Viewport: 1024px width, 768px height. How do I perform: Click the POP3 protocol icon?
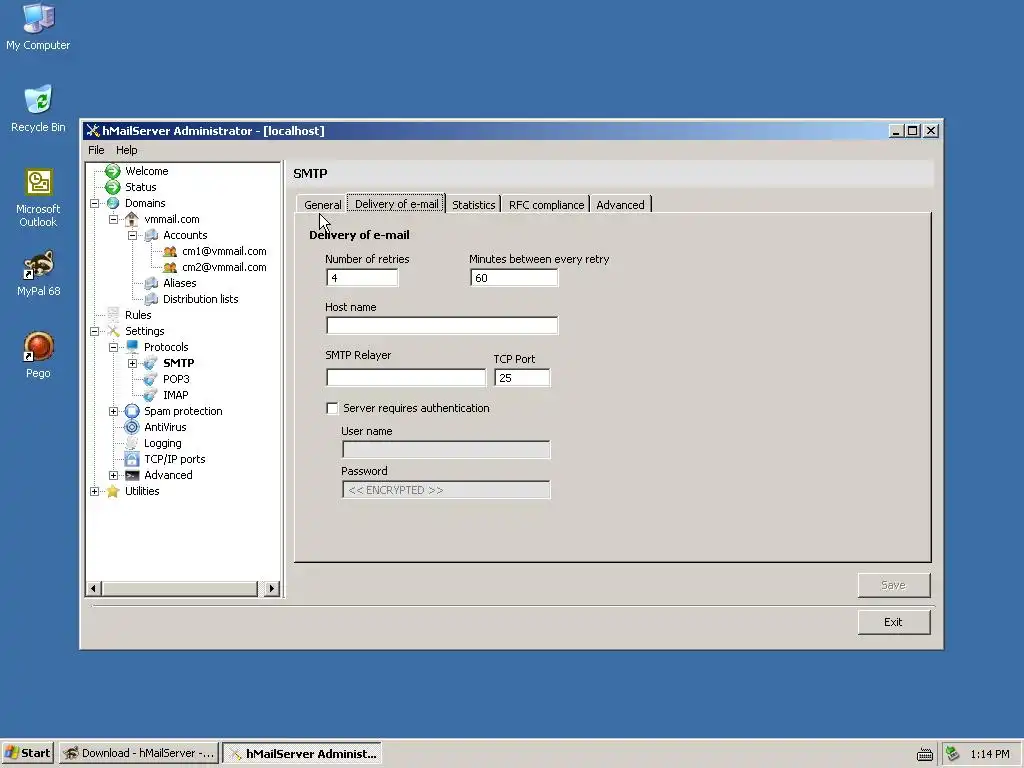(151, 379)
